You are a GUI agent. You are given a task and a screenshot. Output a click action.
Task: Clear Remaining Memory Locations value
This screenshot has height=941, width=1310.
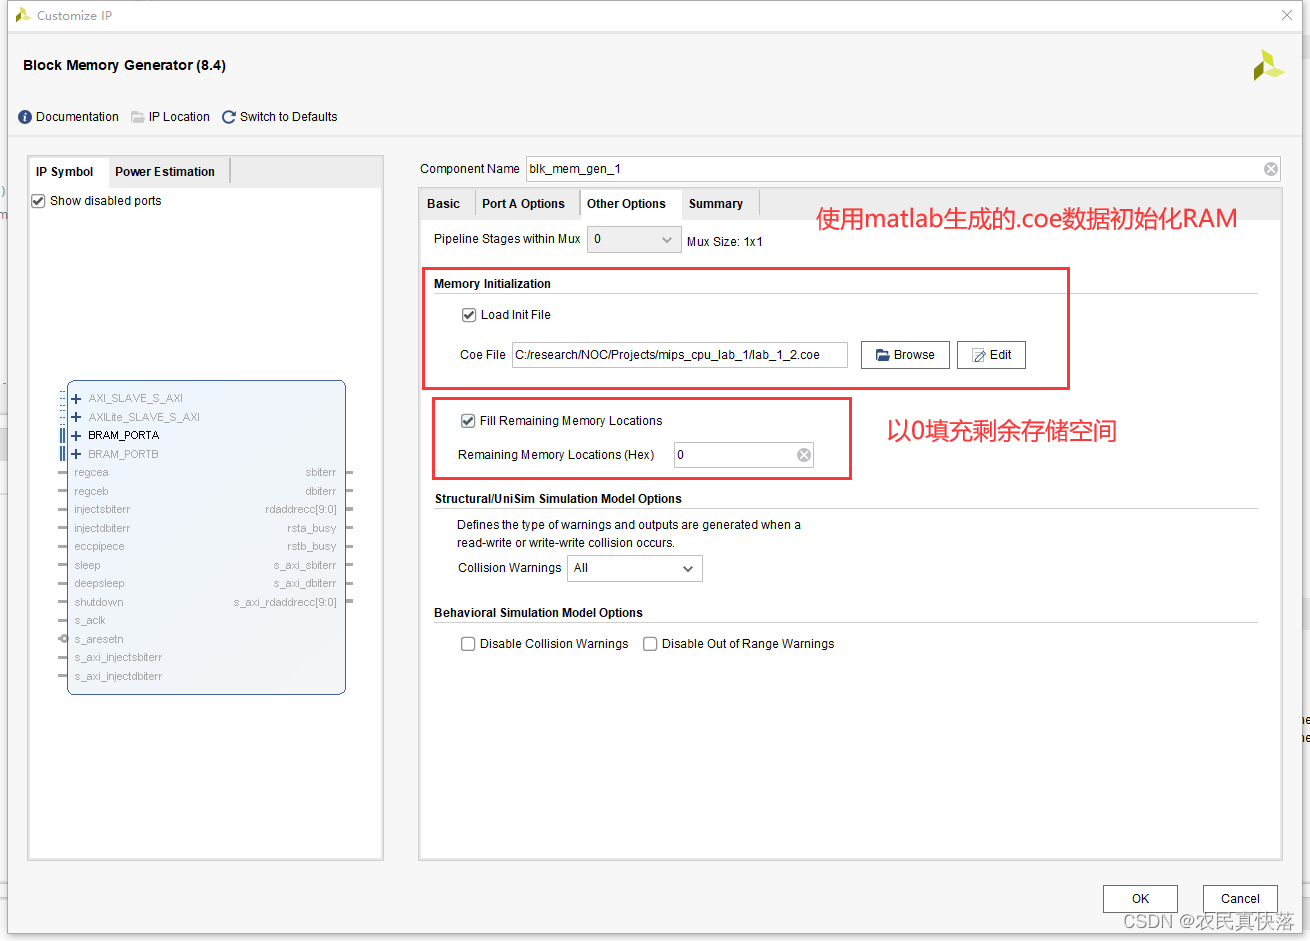[803, 455]
